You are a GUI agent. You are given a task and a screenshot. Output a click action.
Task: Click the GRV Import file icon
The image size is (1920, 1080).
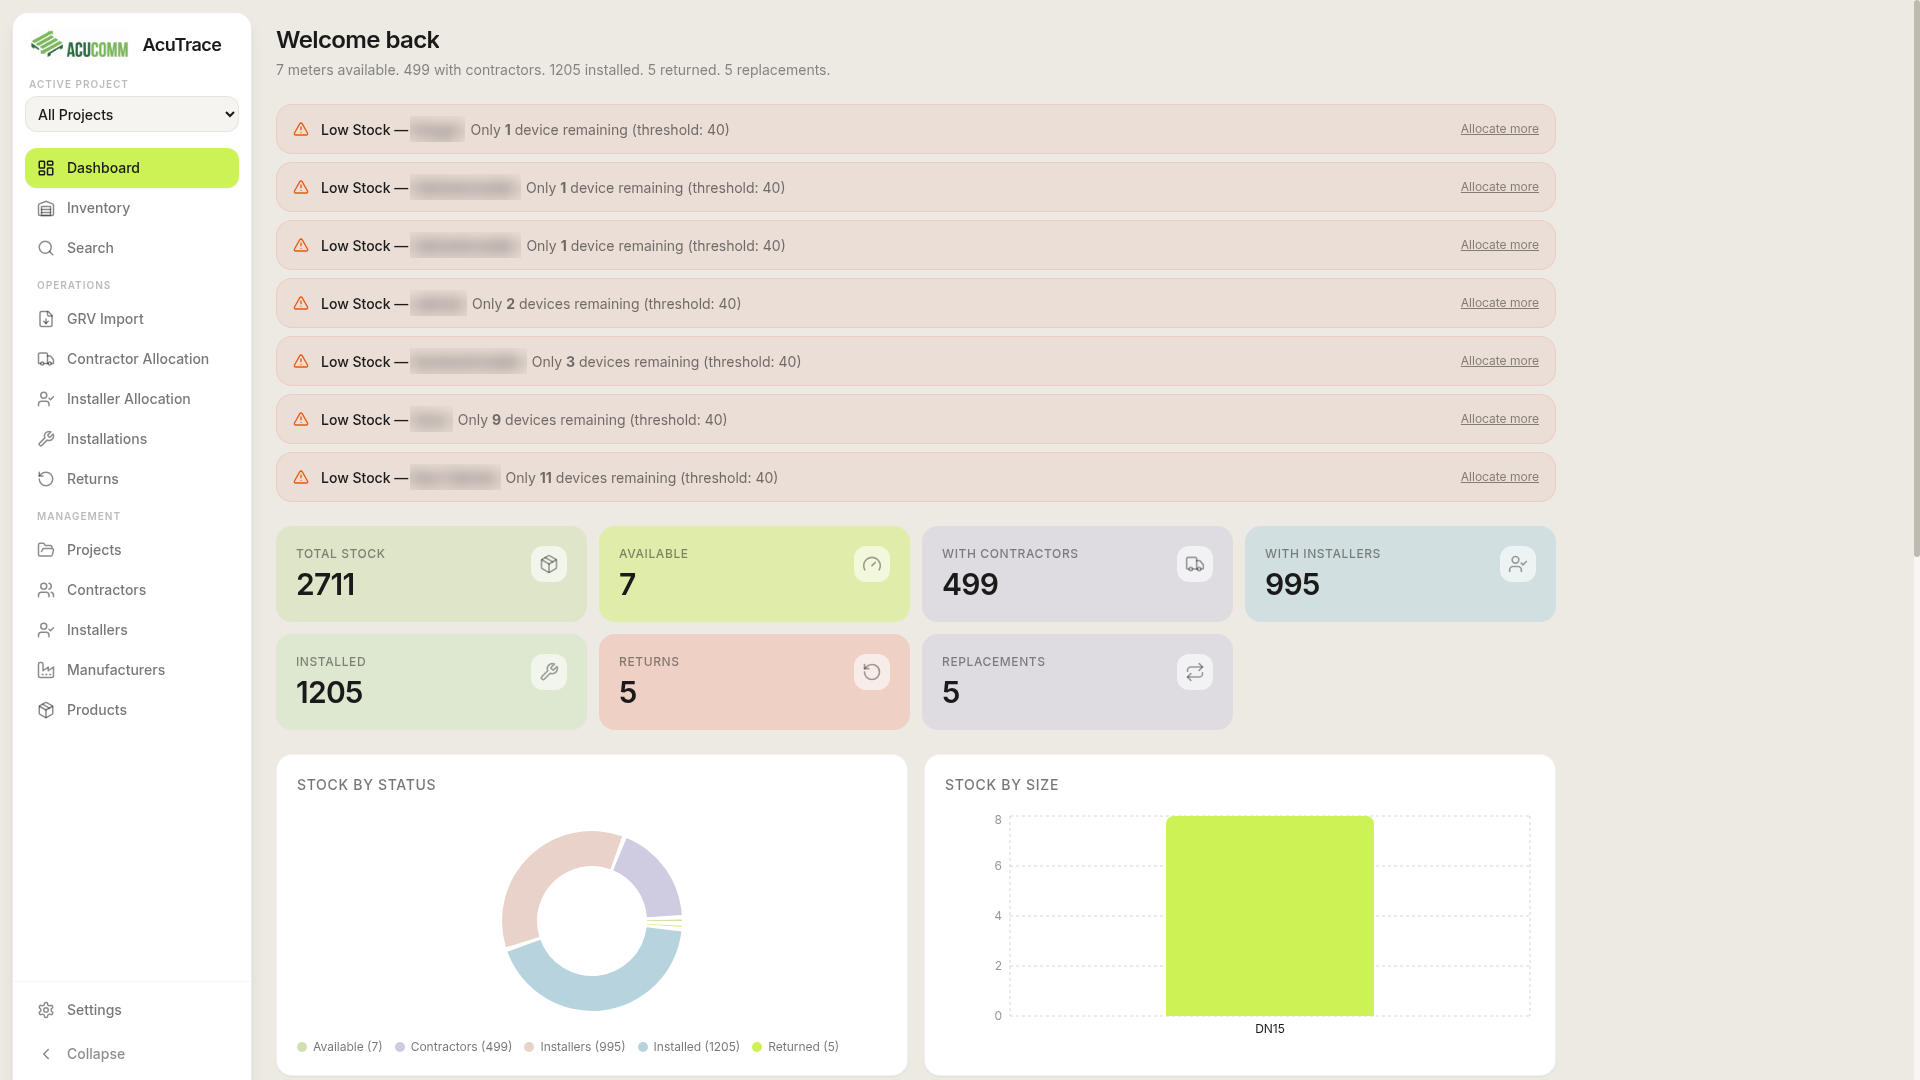click(x=46, y=319)
